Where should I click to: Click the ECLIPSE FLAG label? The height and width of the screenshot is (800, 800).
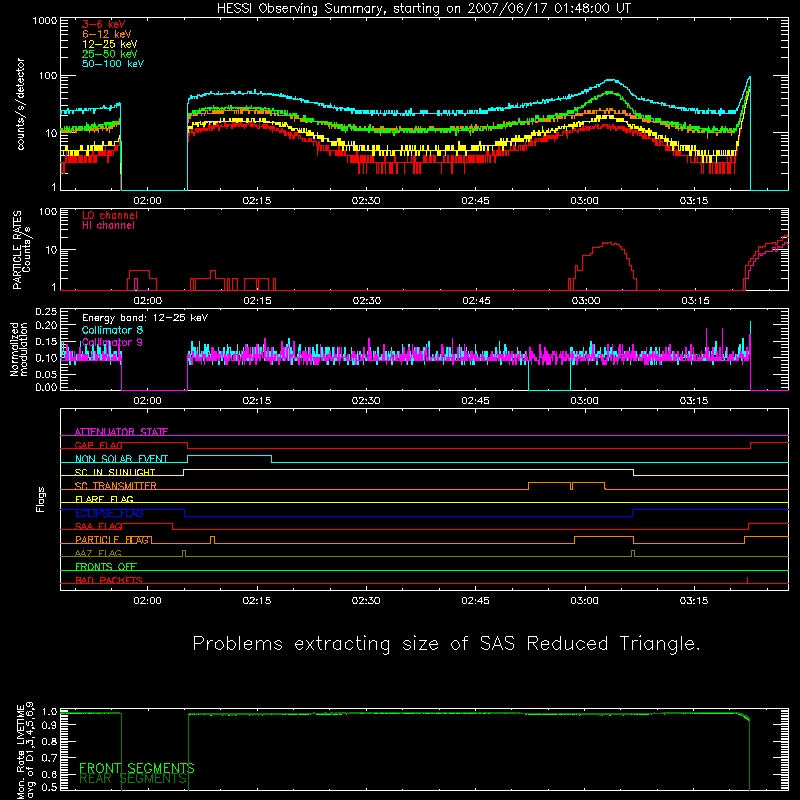click(109, 513)
